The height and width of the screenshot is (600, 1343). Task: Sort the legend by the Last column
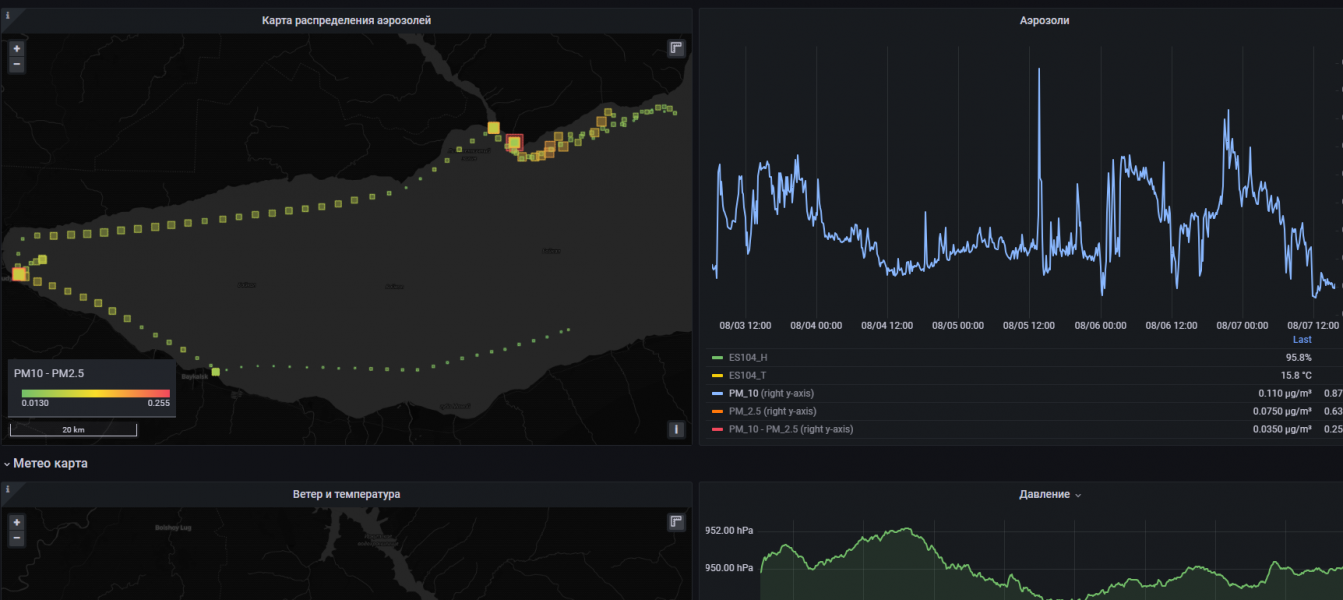point(1301,340)
